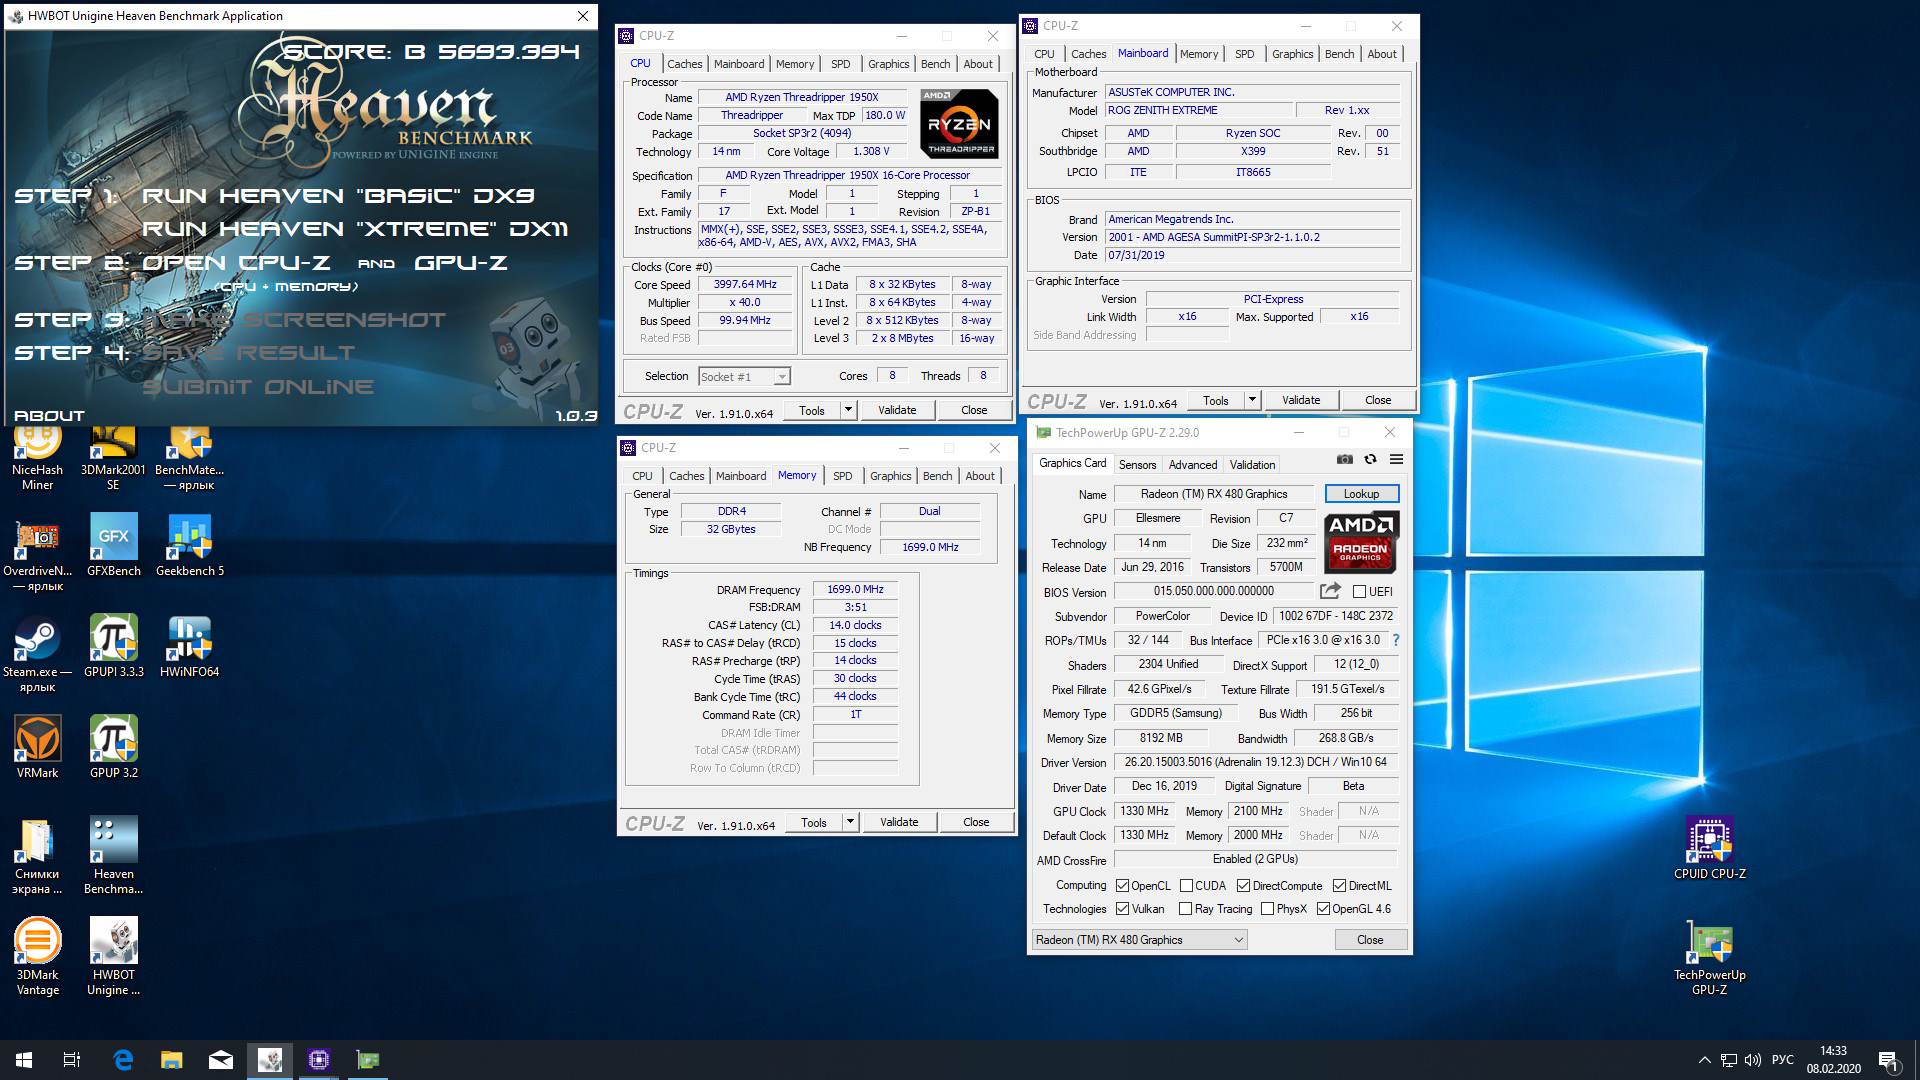The height and width of the screenshot is (1080, 1920).
Task: Expand Tools arrow in CPU-Z Mainboard window
Action: [x=1252, y=400]
